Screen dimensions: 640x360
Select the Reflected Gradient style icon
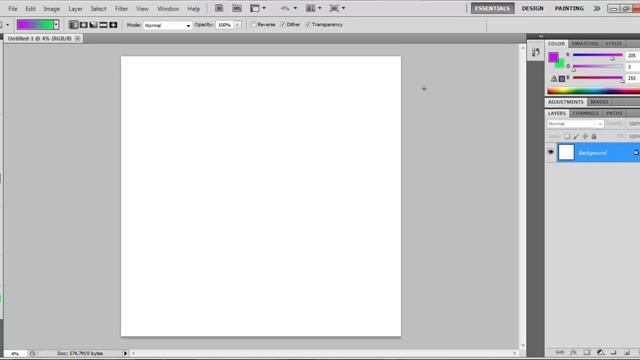pos(103,25)
